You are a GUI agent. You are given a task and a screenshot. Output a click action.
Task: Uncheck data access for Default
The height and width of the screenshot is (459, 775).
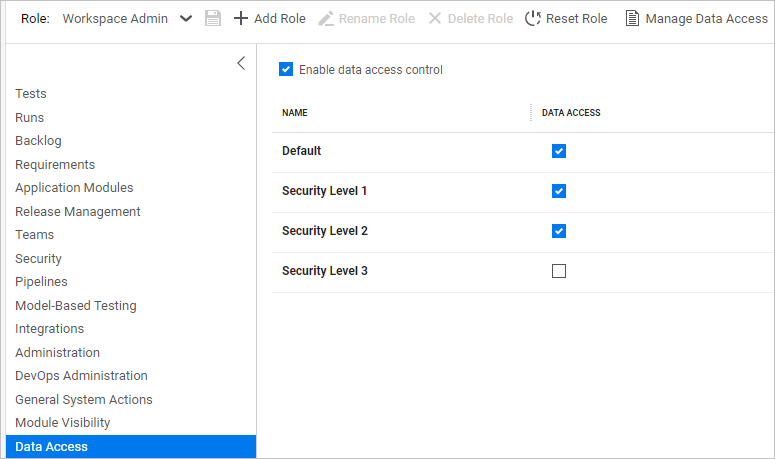[559, 151]
